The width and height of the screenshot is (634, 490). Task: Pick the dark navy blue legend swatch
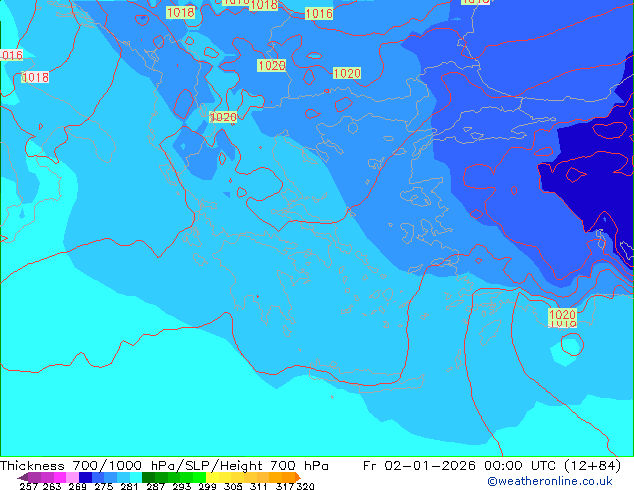85,477
